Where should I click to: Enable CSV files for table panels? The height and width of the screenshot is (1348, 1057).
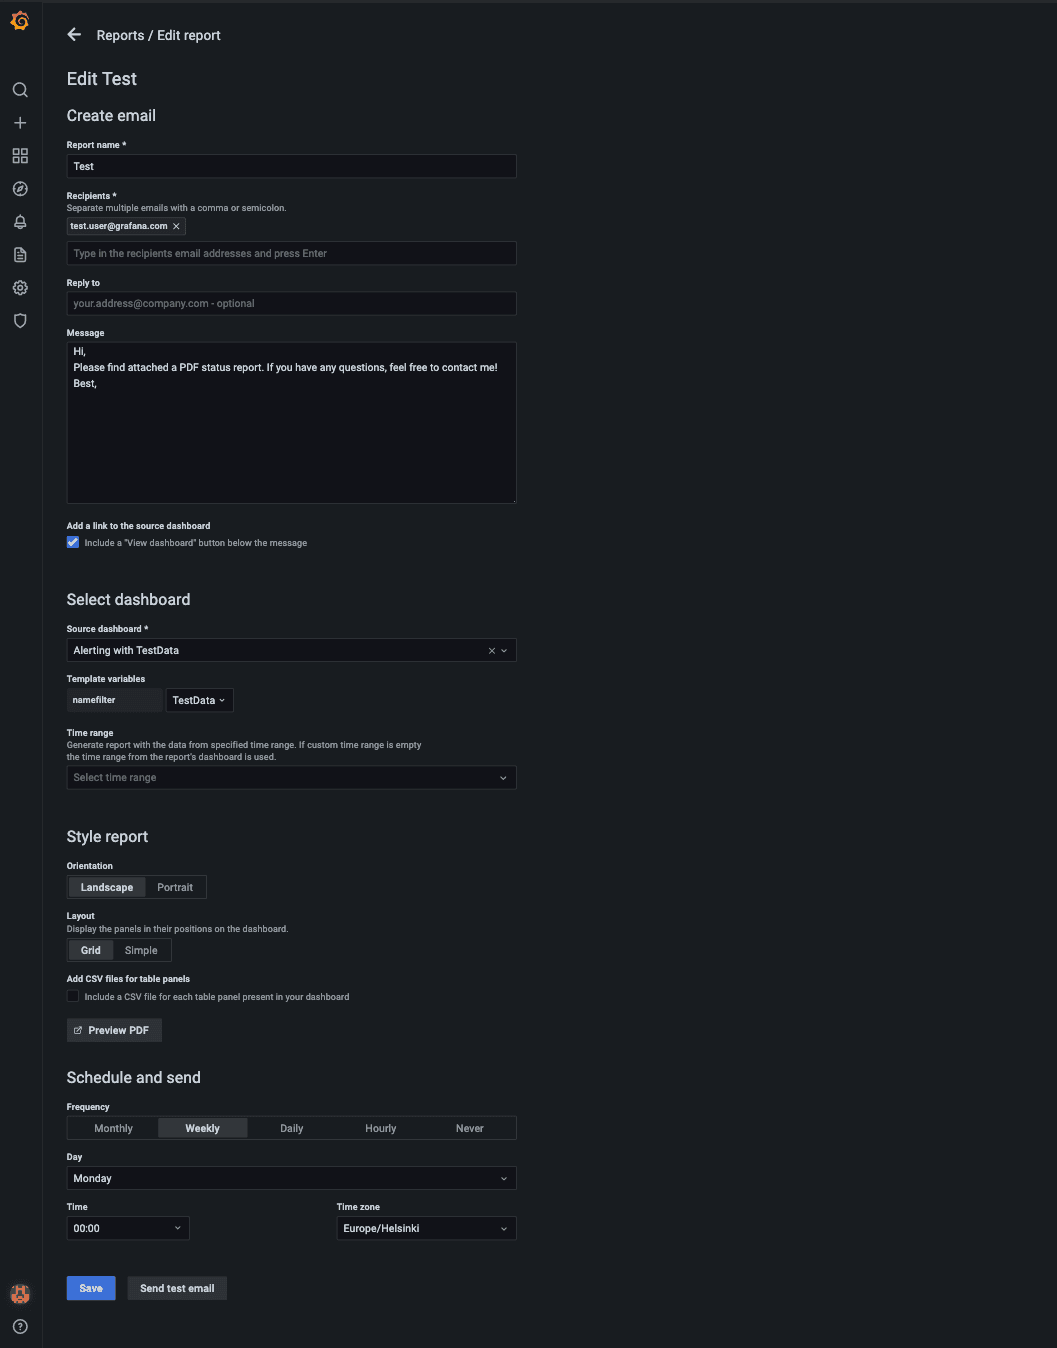(x=73, y=996)
